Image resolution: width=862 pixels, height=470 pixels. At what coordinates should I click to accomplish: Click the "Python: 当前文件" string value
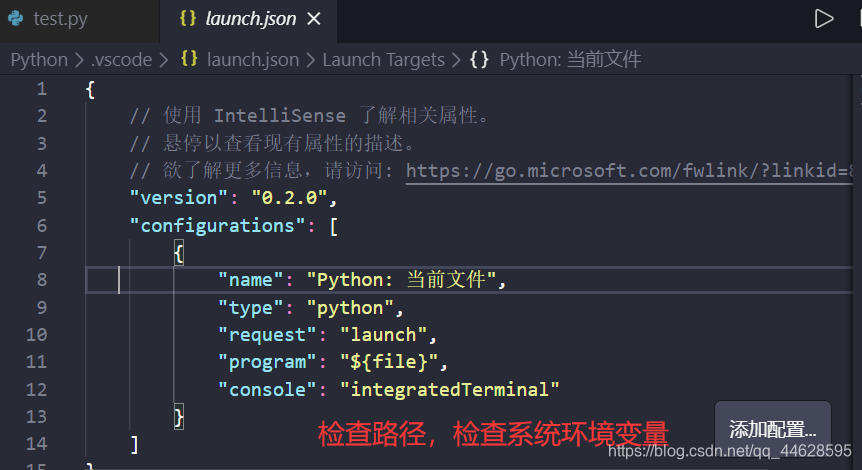tap(401, 280)
